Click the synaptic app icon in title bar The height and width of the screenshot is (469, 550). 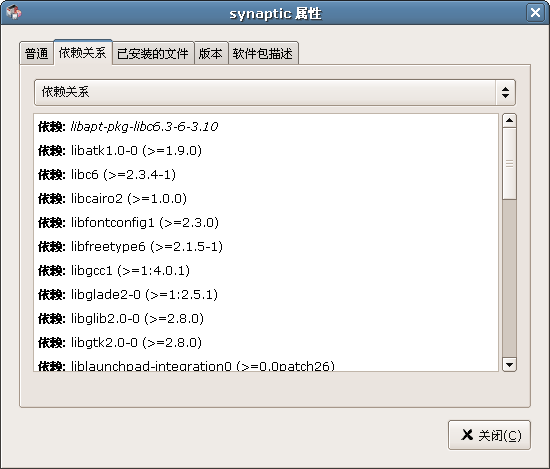point(13,13)
